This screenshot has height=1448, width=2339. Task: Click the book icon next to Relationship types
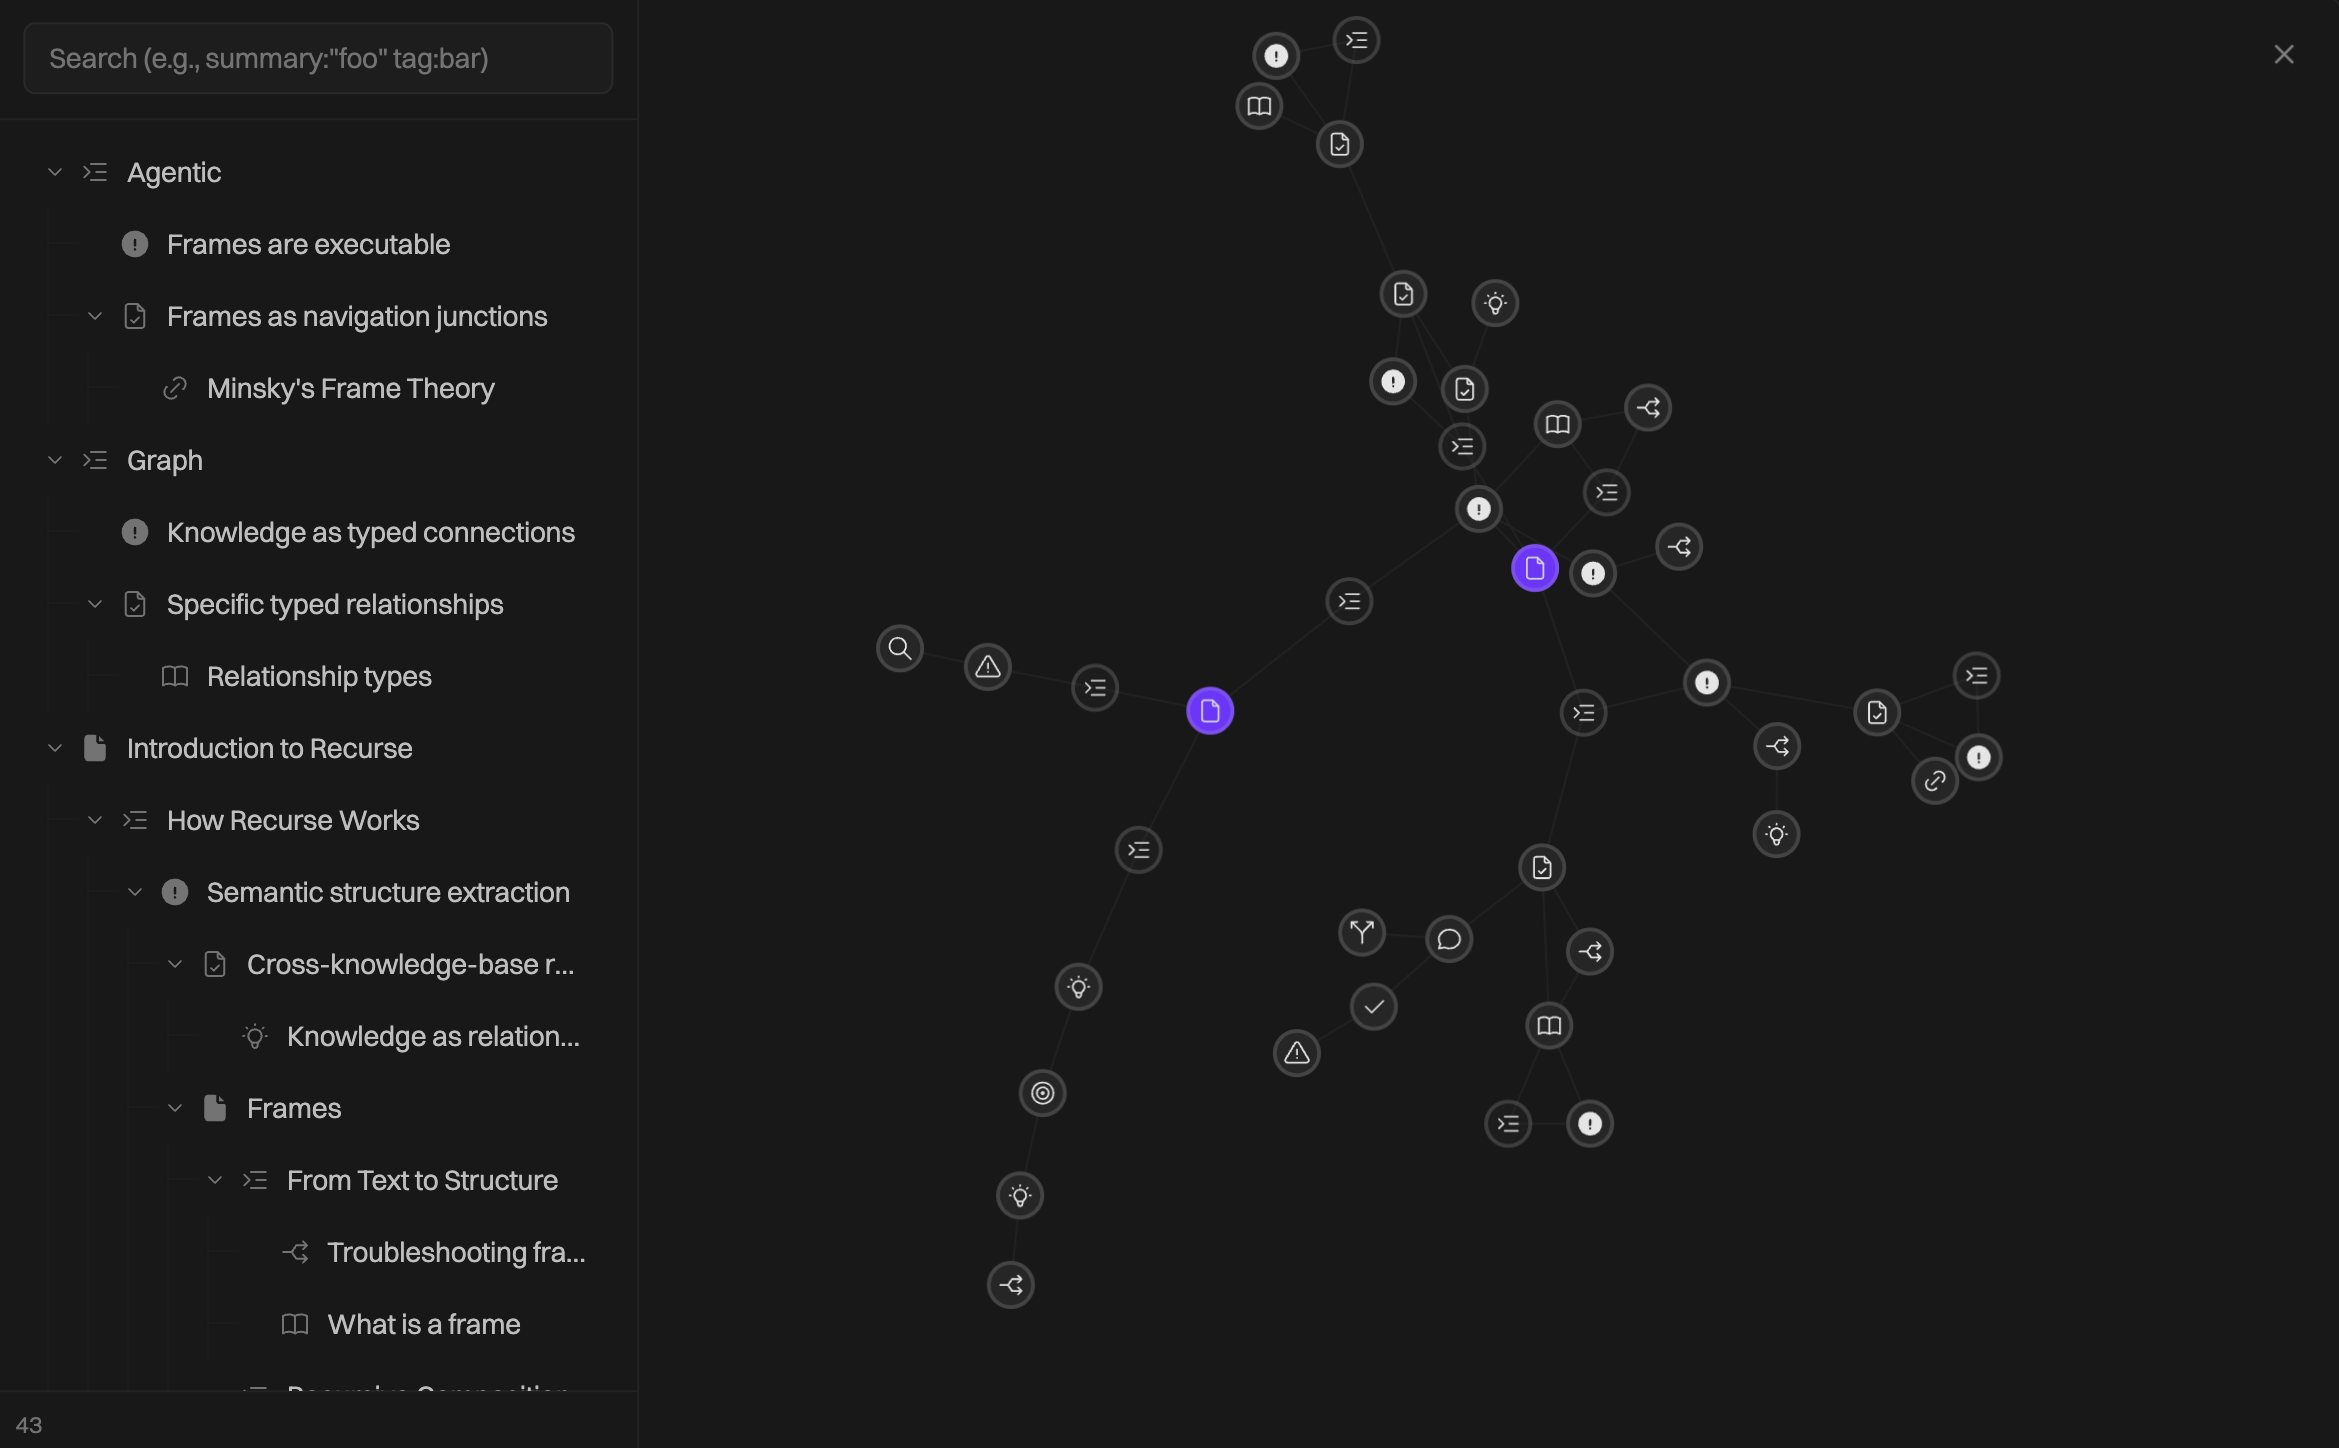(175, 676)
